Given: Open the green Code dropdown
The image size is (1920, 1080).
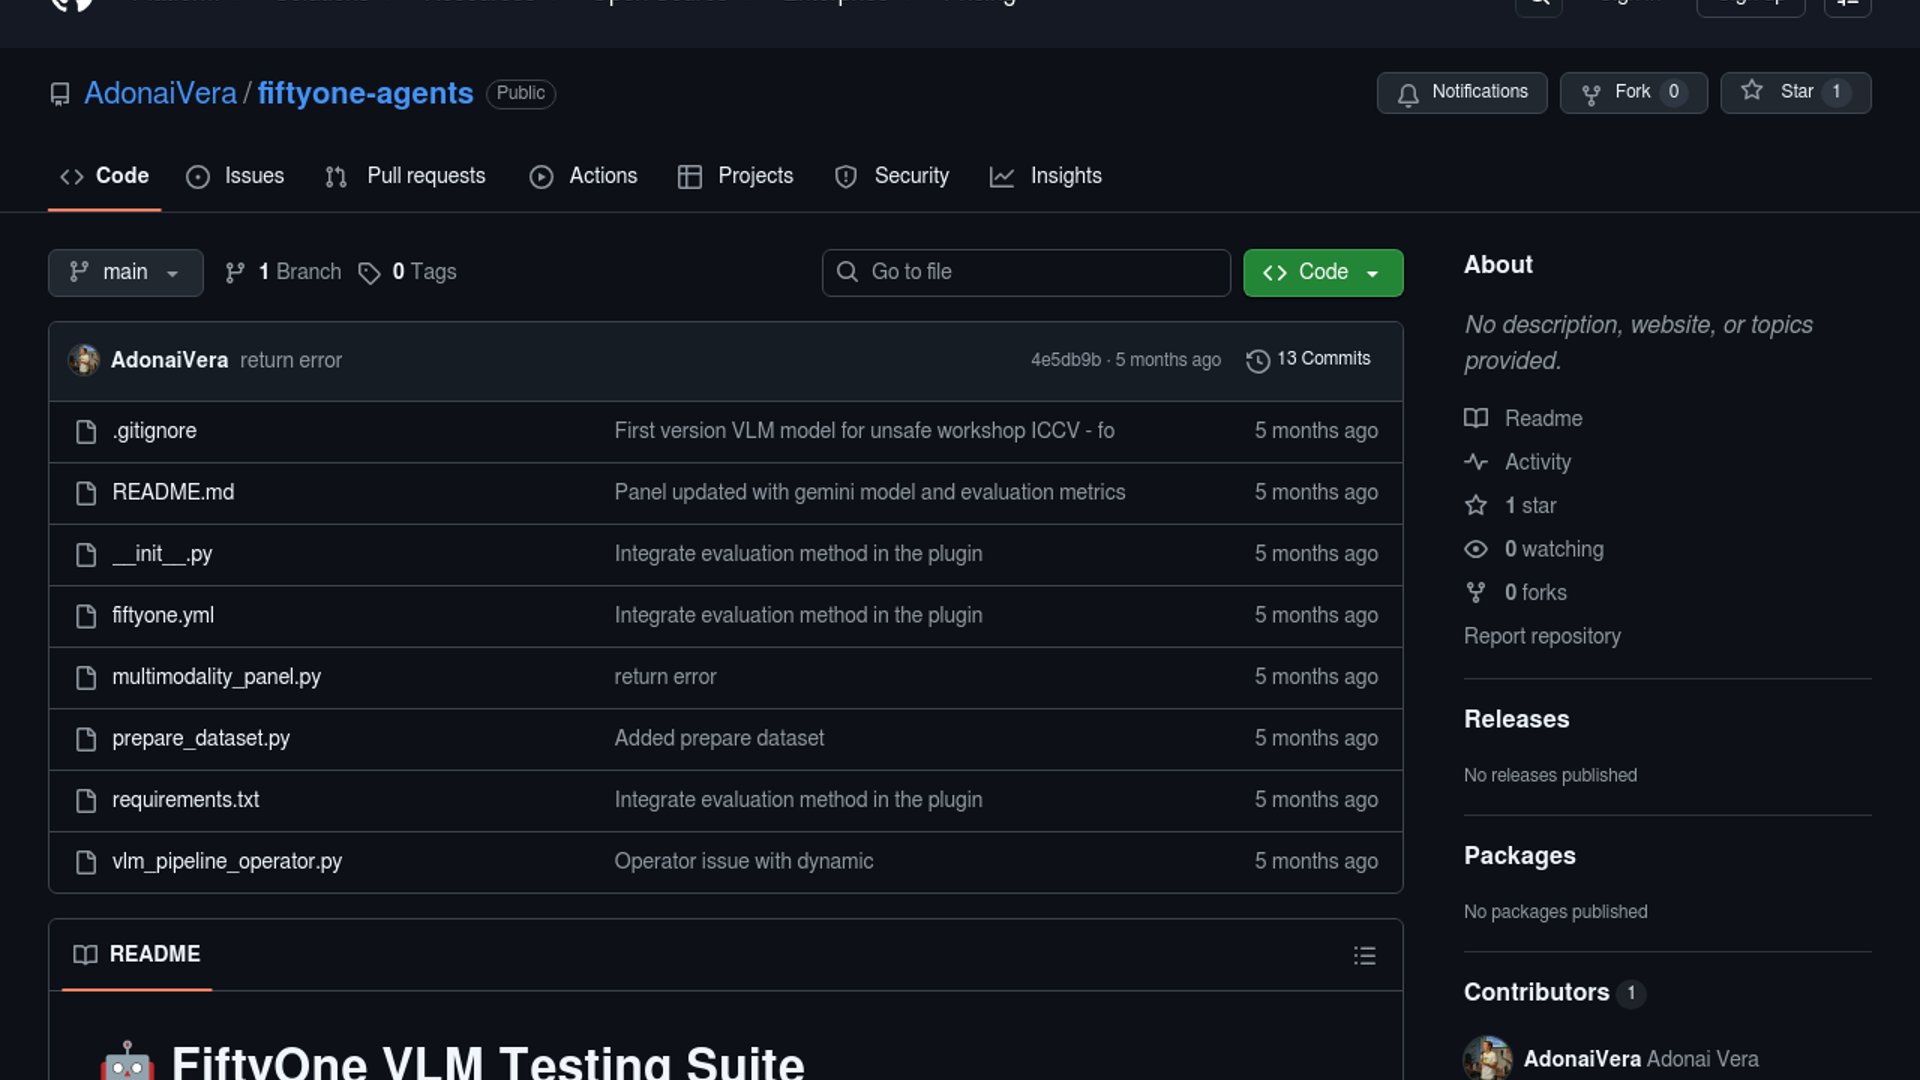Looking at the screenshot, I should [x=1322, y=273].
